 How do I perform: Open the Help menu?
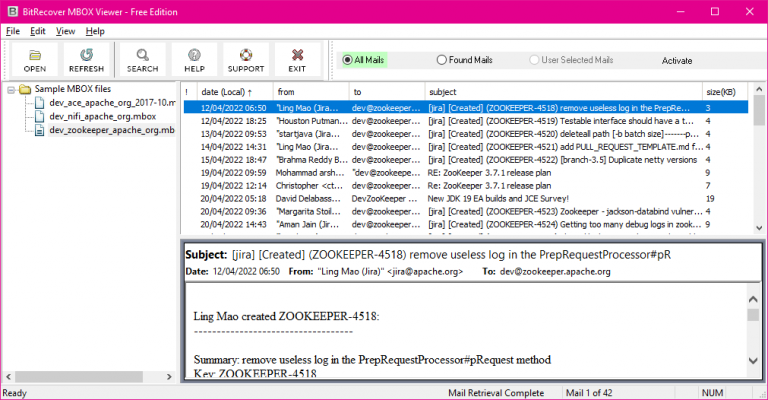pyautogui.click(x=95, y=31)
